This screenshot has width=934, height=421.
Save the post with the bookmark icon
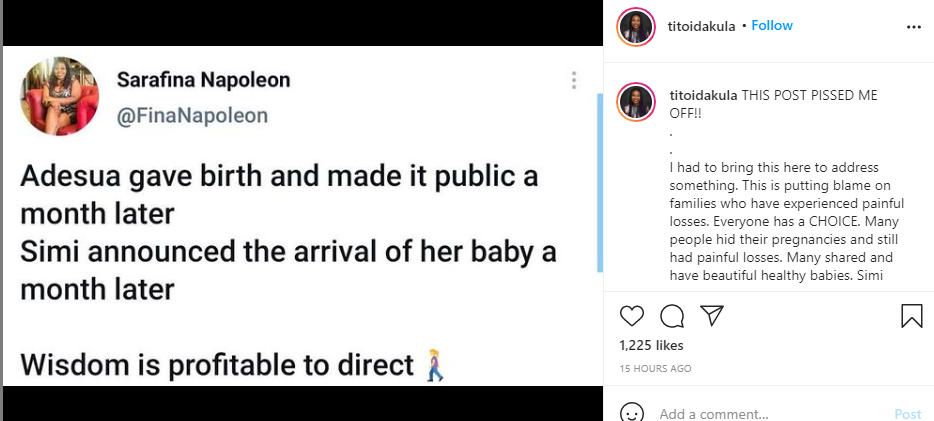pos(911,317)
